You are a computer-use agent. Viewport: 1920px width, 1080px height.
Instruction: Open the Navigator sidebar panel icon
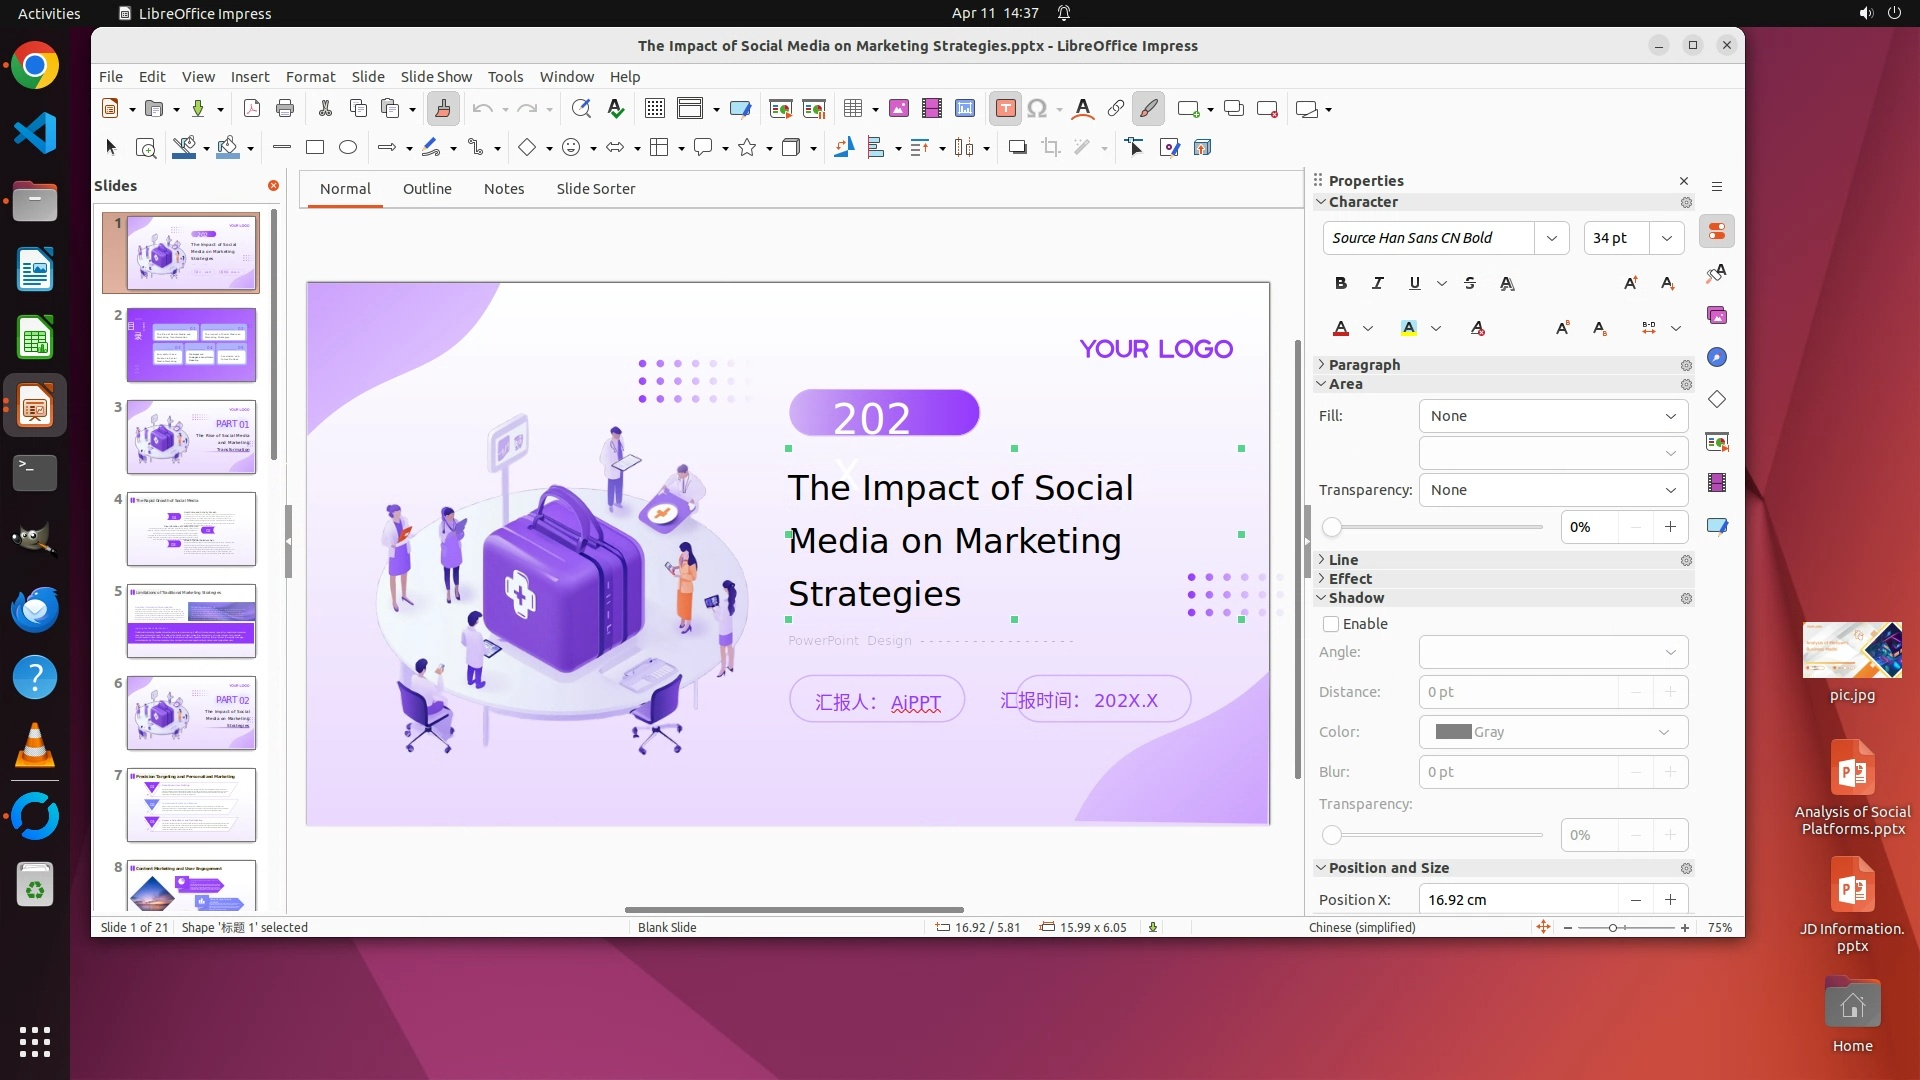coord(1717,358)
